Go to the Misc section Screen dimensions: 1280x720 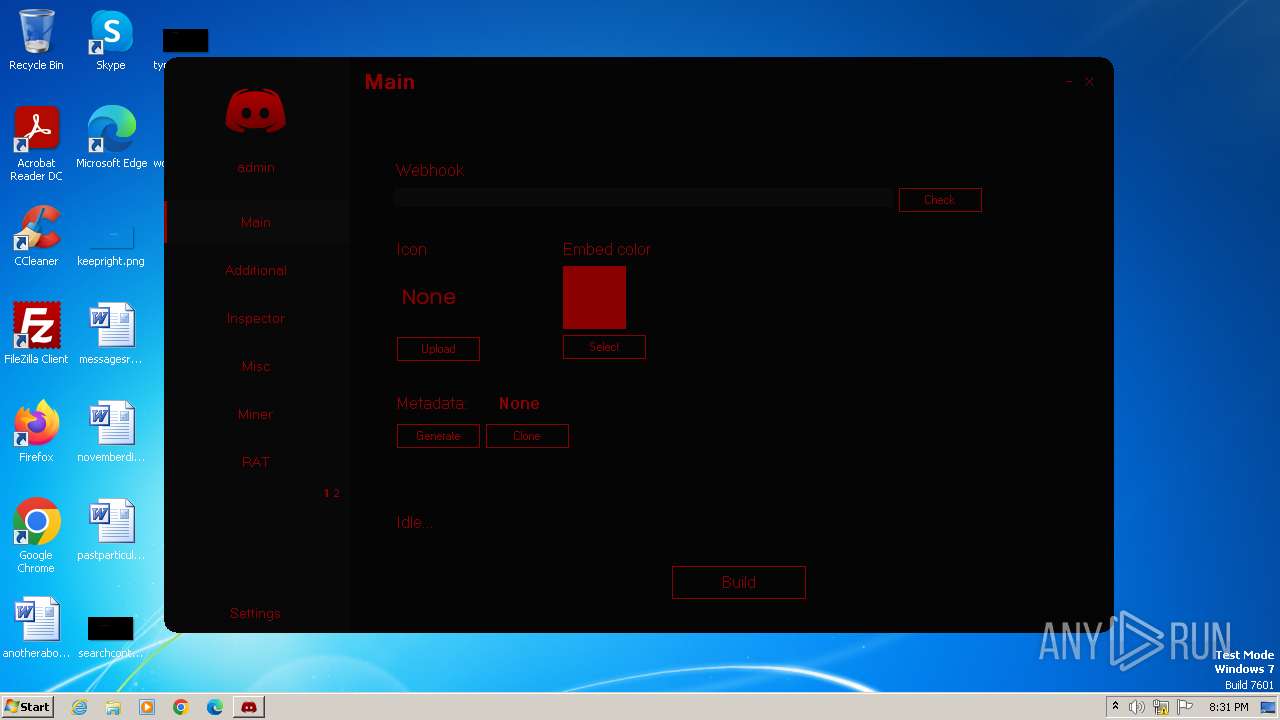tap(256, 366)
